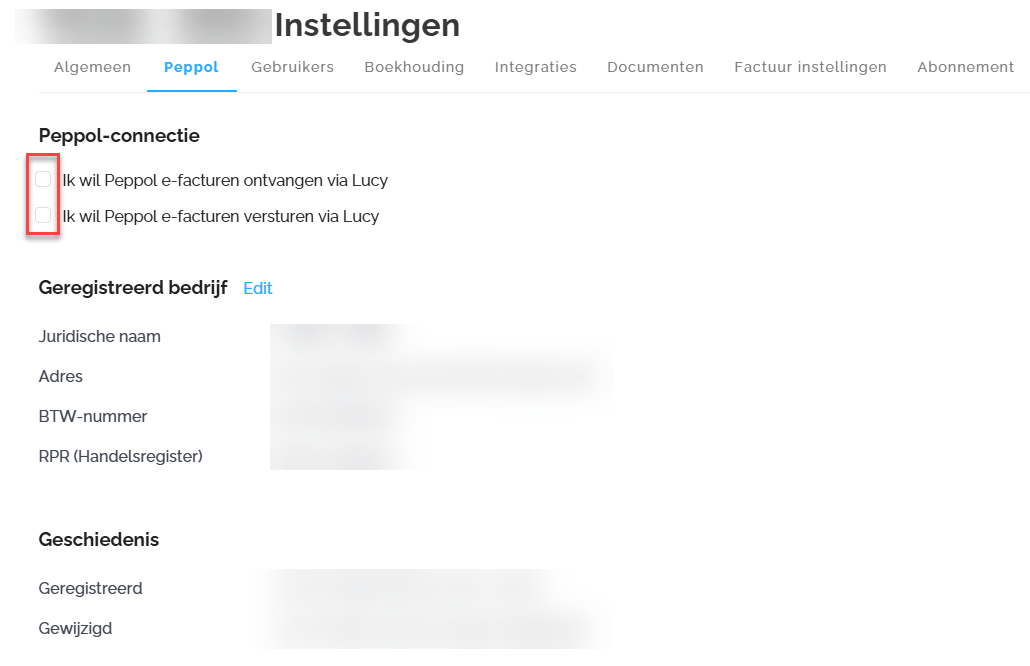Click the Gewijzigd history row
The width and height of the screenshot is (1030, 666).
(x=322, y=629)
